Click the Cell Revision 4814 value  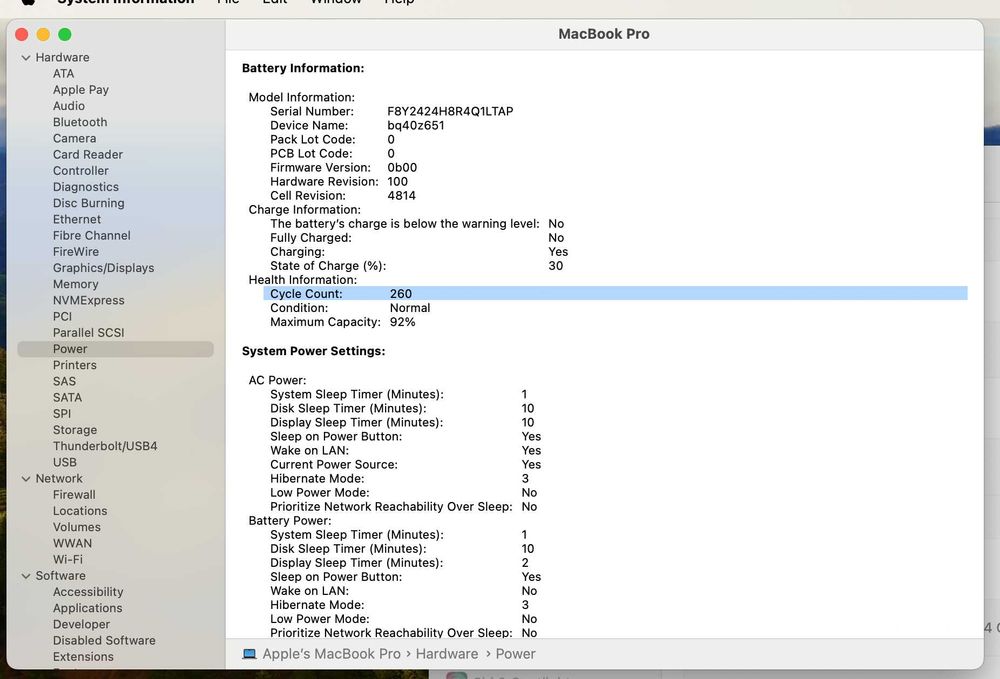[401, 196]
